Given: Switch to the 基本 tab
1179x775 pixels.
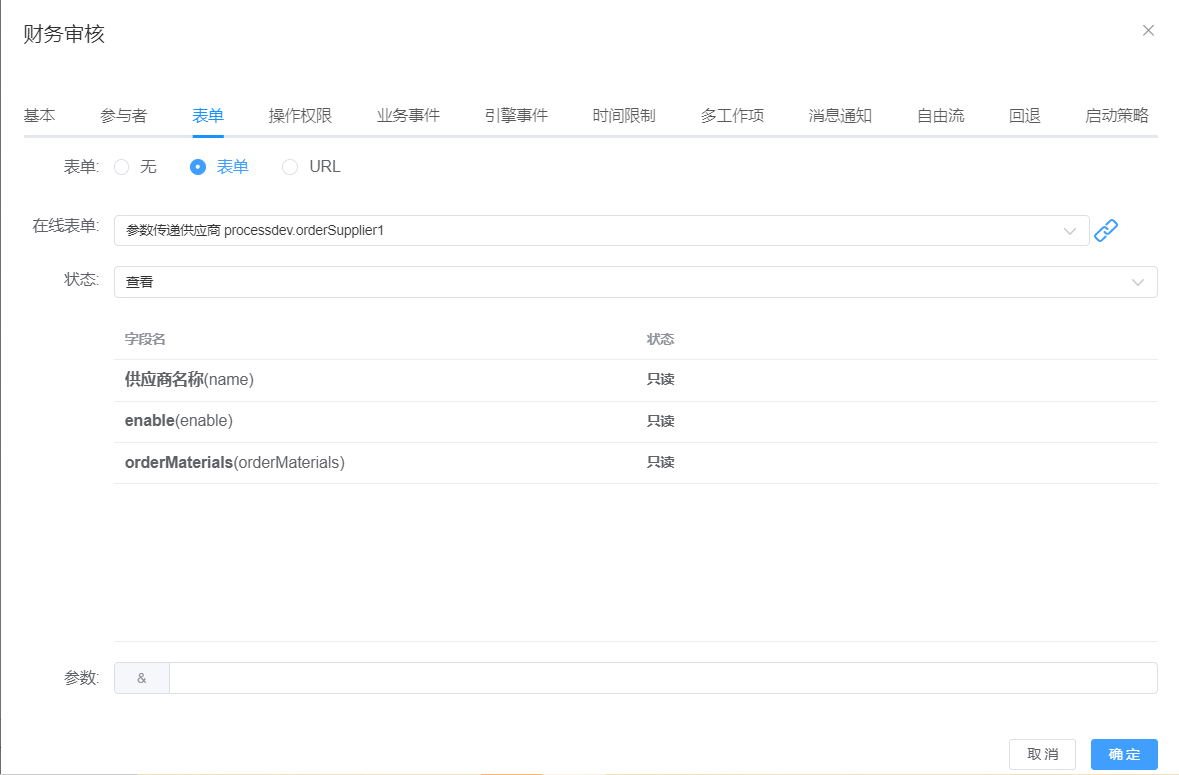Looking at the screenshot, I should tap(39, 115).
